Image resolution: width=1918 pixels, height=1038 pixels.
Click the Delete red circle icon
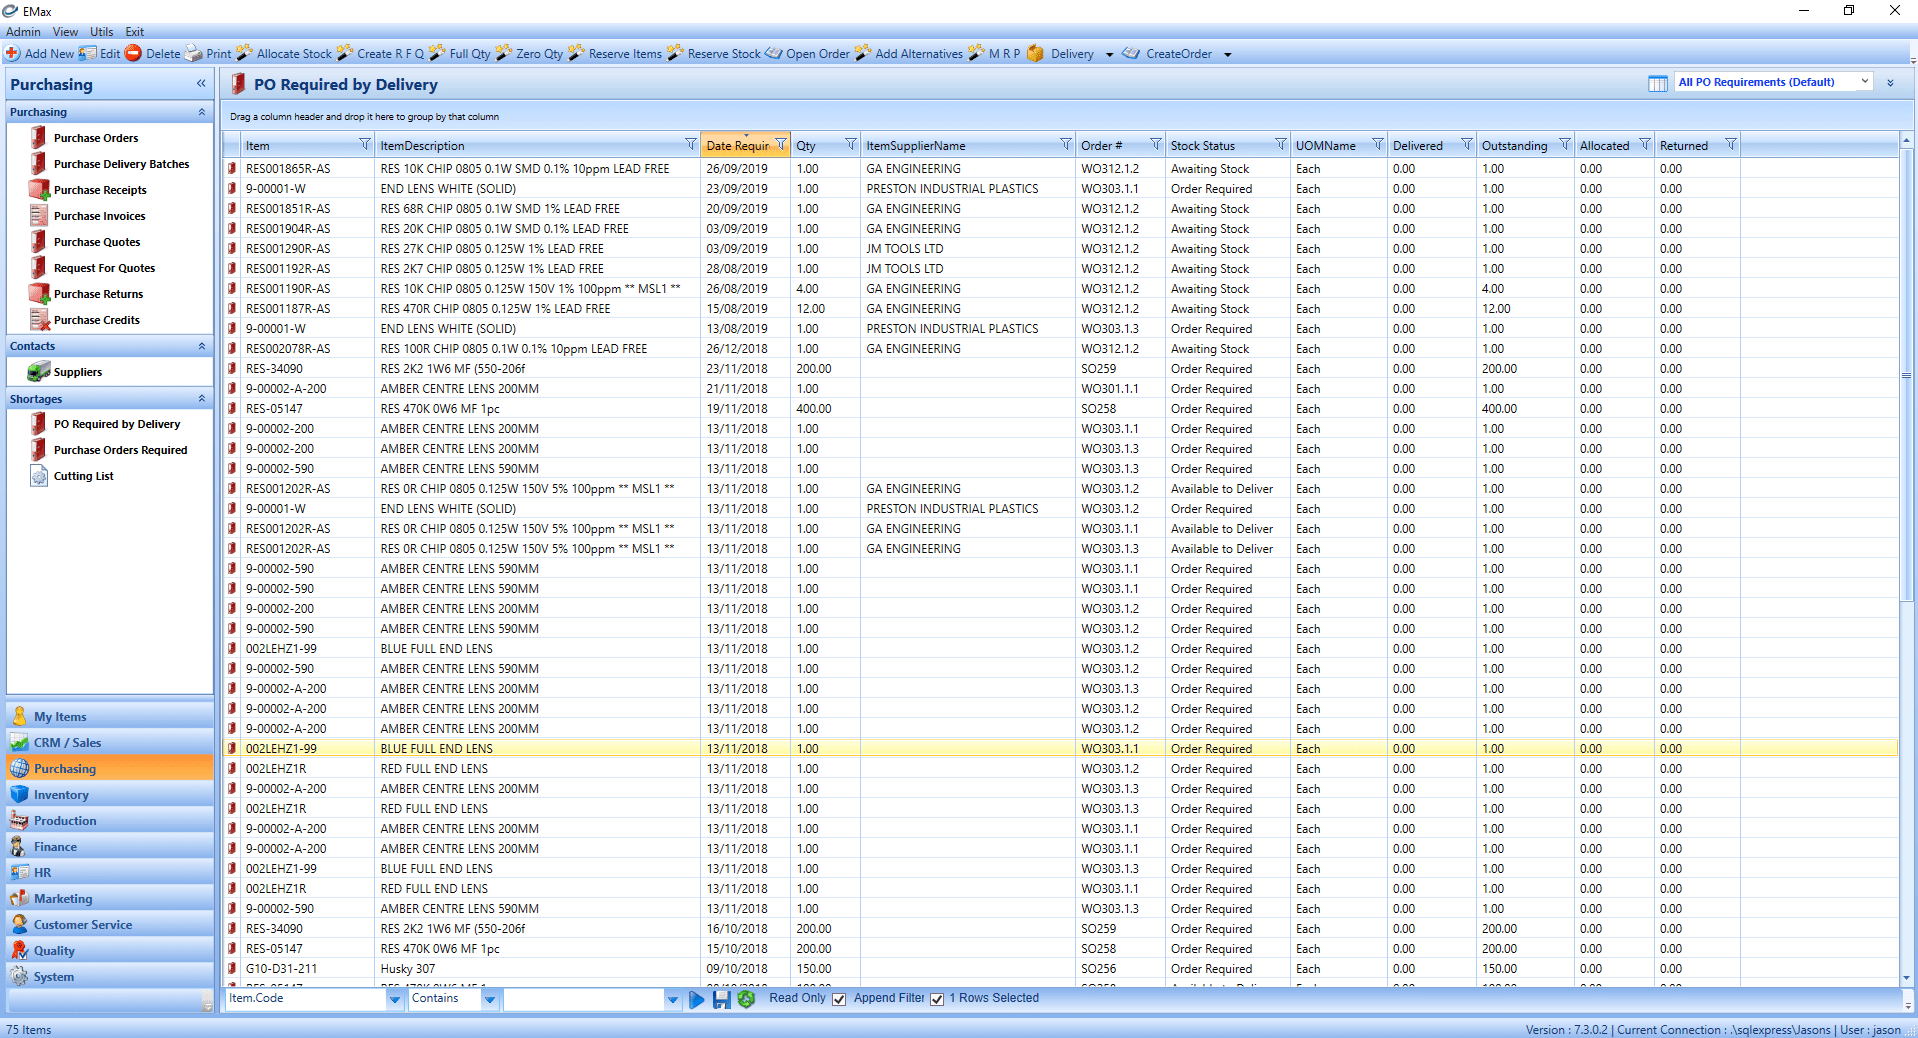tap(133, 54)
